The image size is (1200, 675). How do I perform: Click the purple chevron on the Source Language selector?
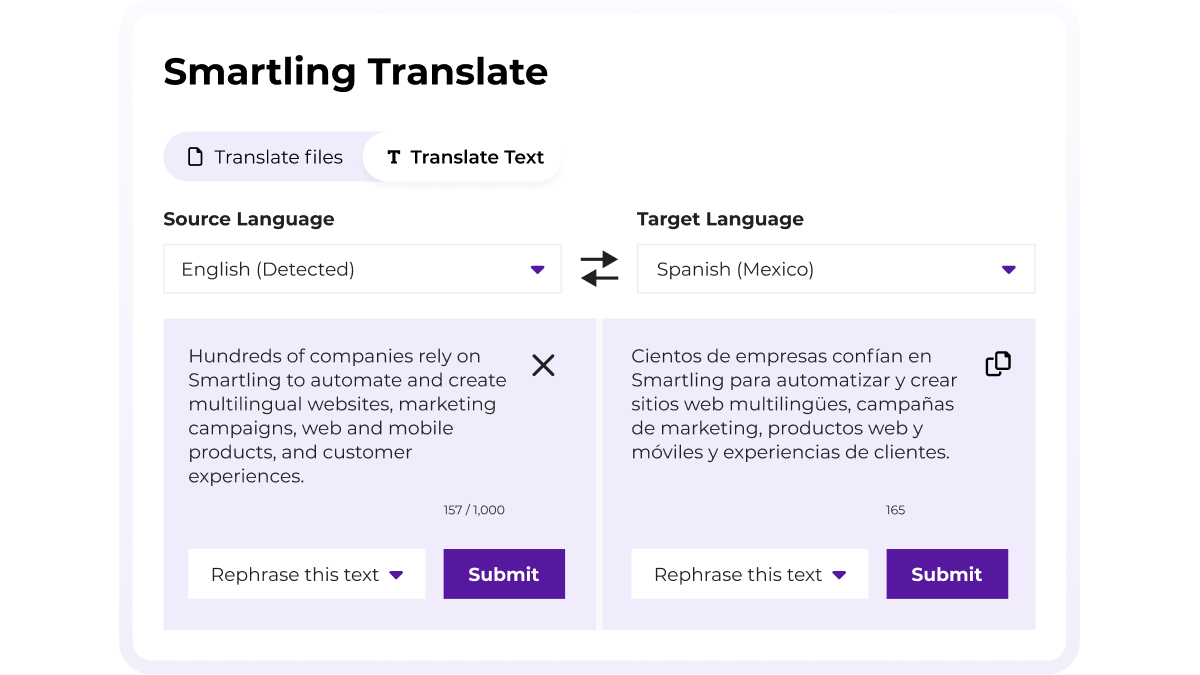tap(536, 268)
